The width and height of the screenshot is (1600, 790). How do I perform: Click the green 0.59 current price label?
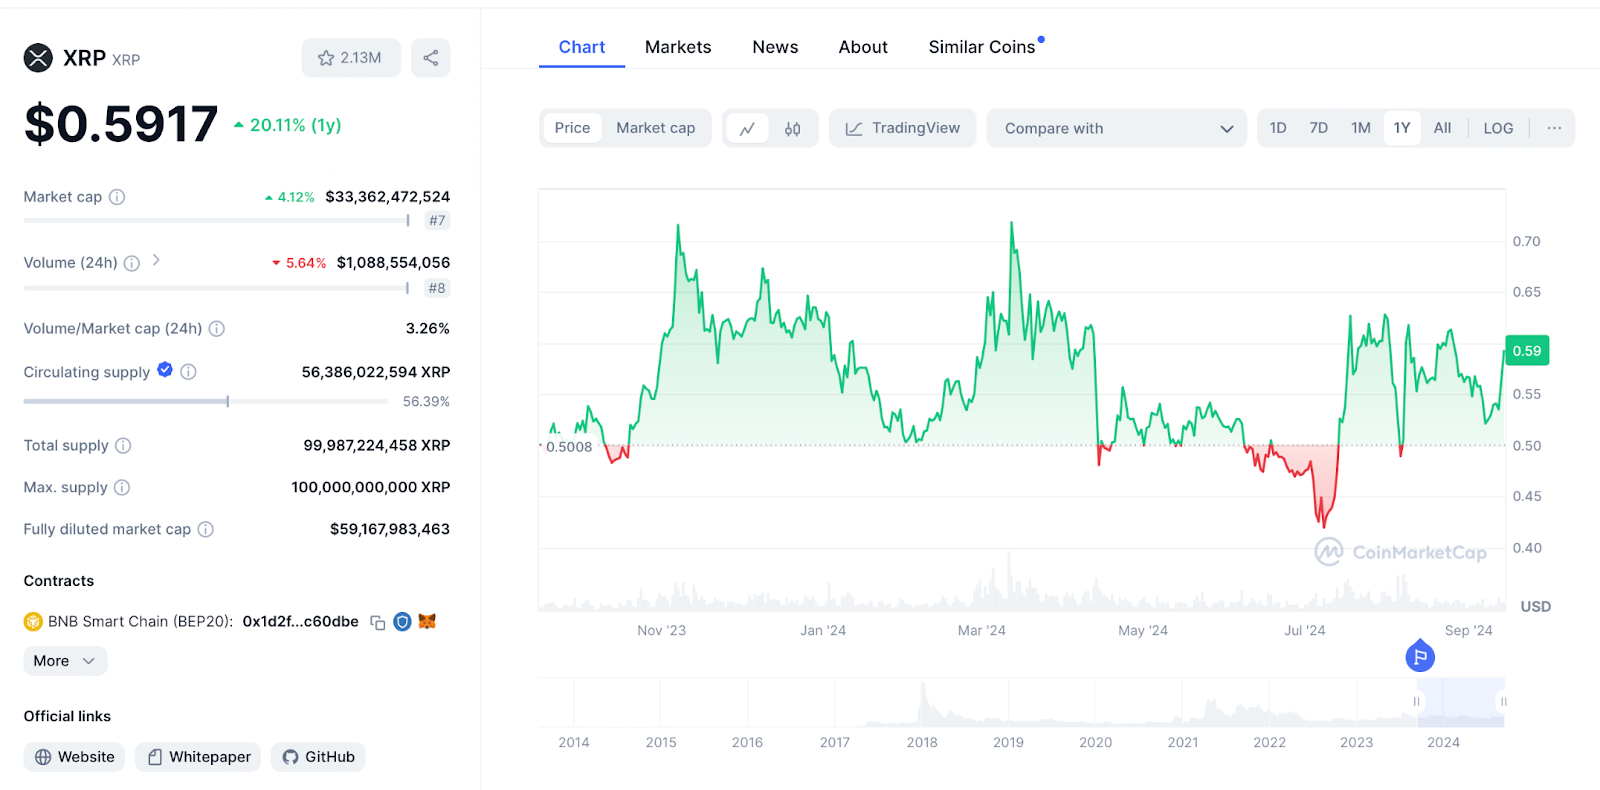[x=1527, y=351]
